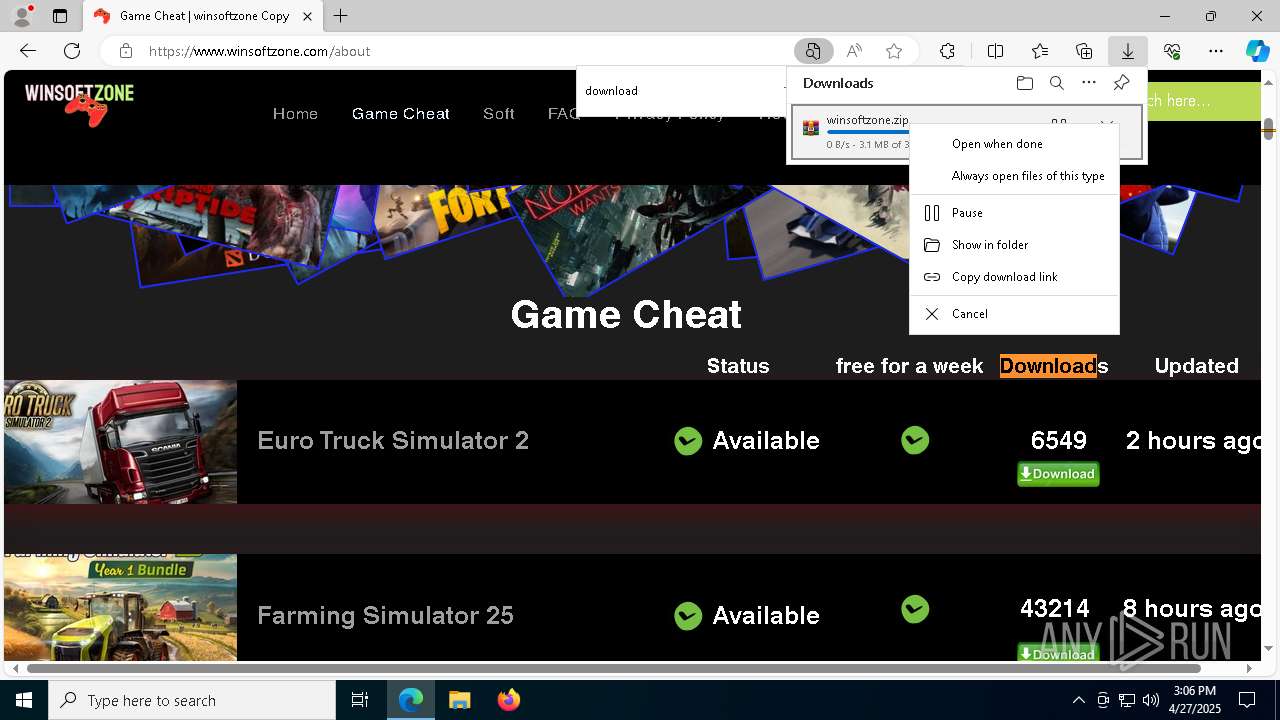Open Copilot sidebar icon
This screenshot has width=1280, height=720.
click(x=1257, y=51)
